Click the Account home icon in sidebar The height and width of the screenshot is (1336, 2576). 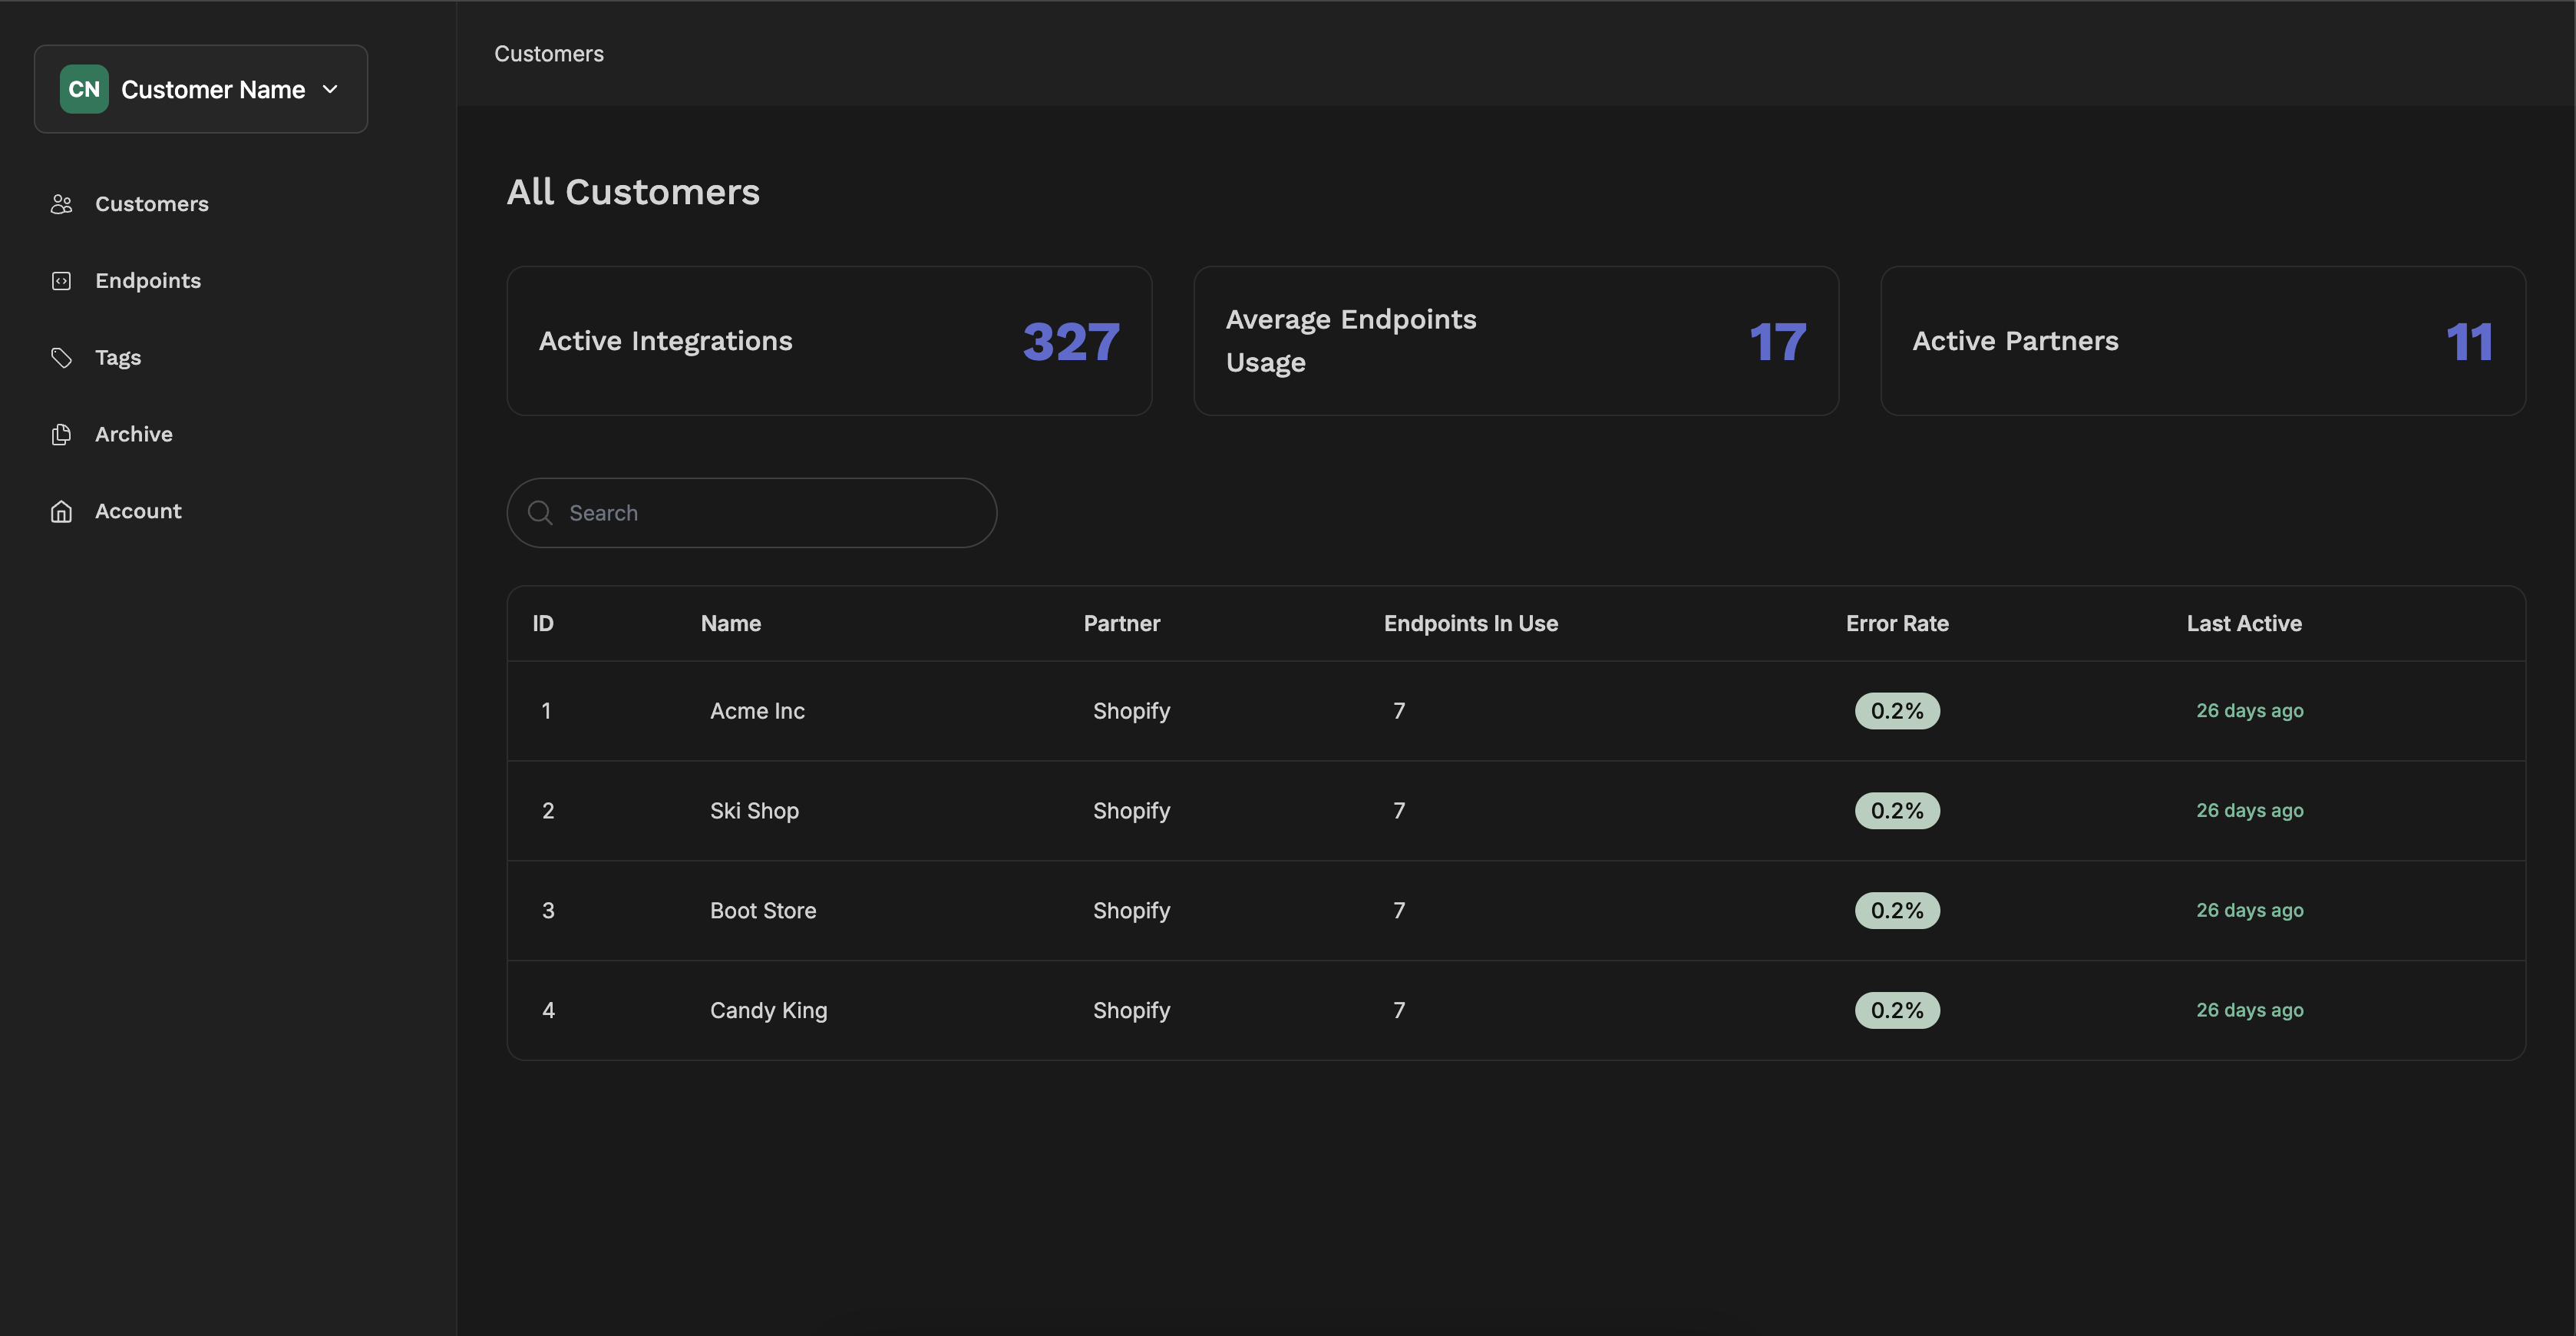pyautogui.click(x=61, y=511)
